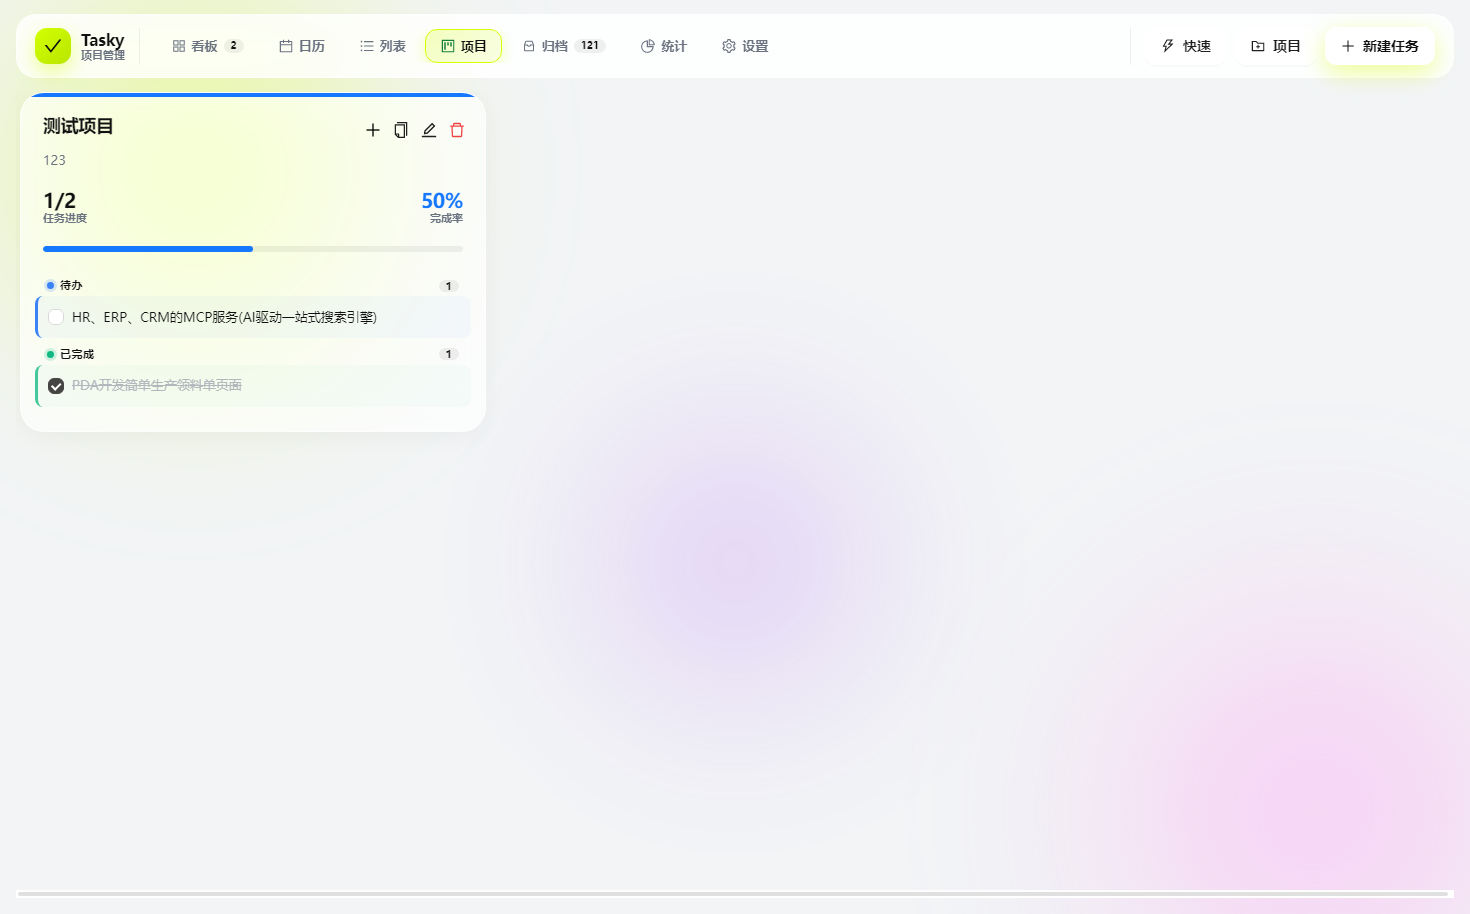1470x914 pixels.
Task: Delete project with the red trash icon
Action: pos(457,130)
